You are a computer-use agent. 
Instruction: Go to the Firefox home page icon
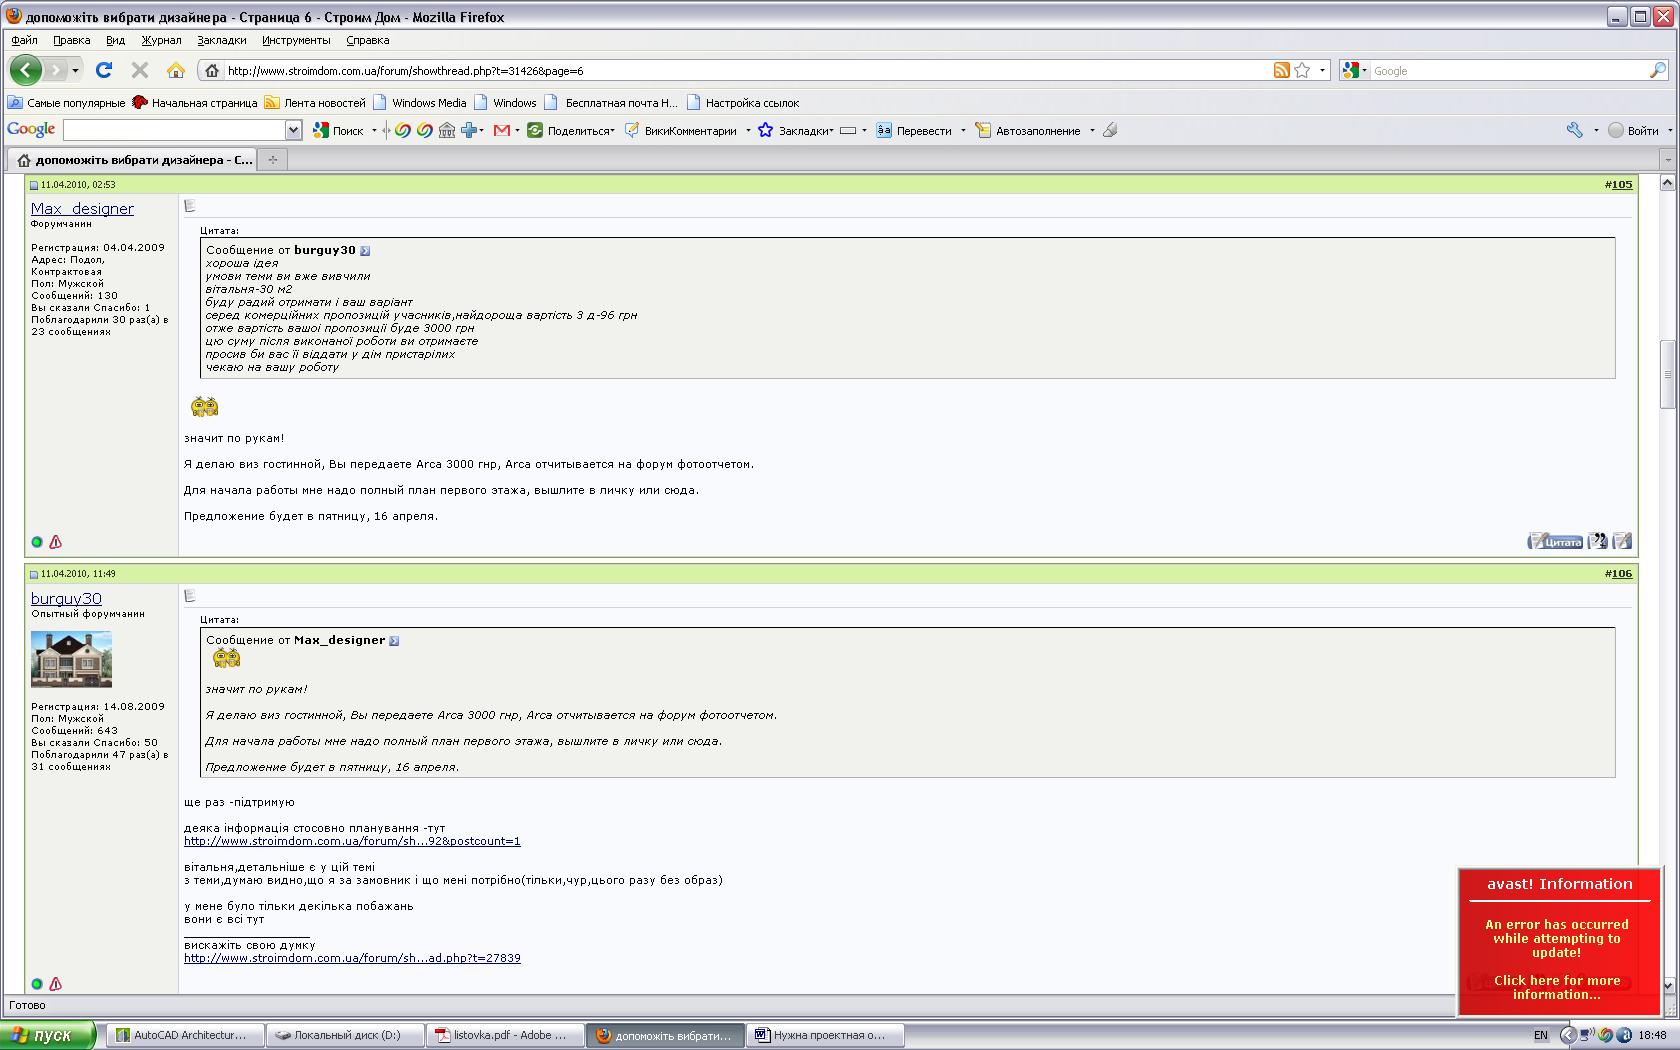click(176, 70)
